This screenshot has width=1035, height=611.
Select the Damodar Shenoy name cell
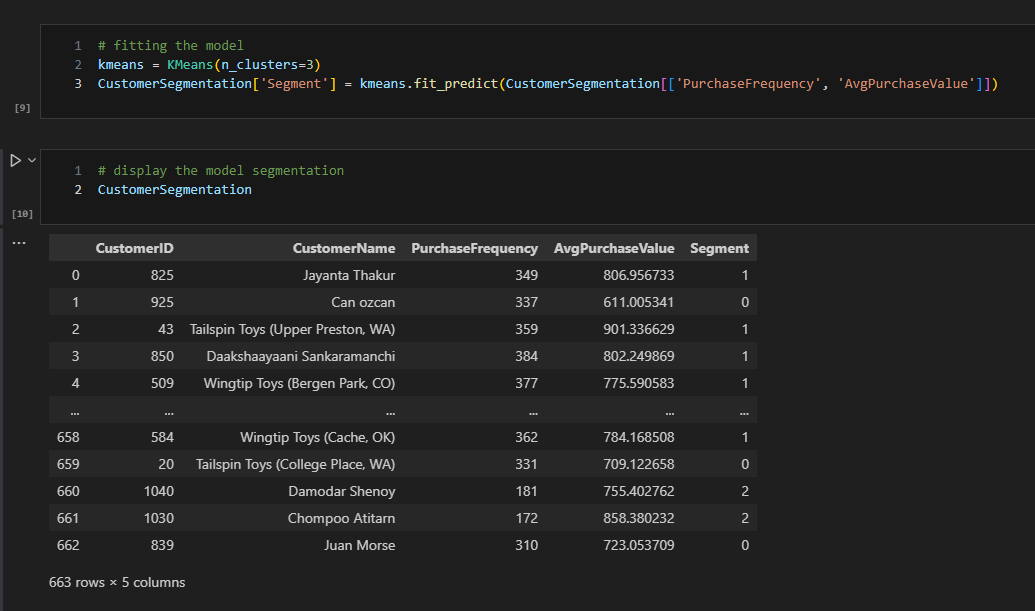coord(342,492)
